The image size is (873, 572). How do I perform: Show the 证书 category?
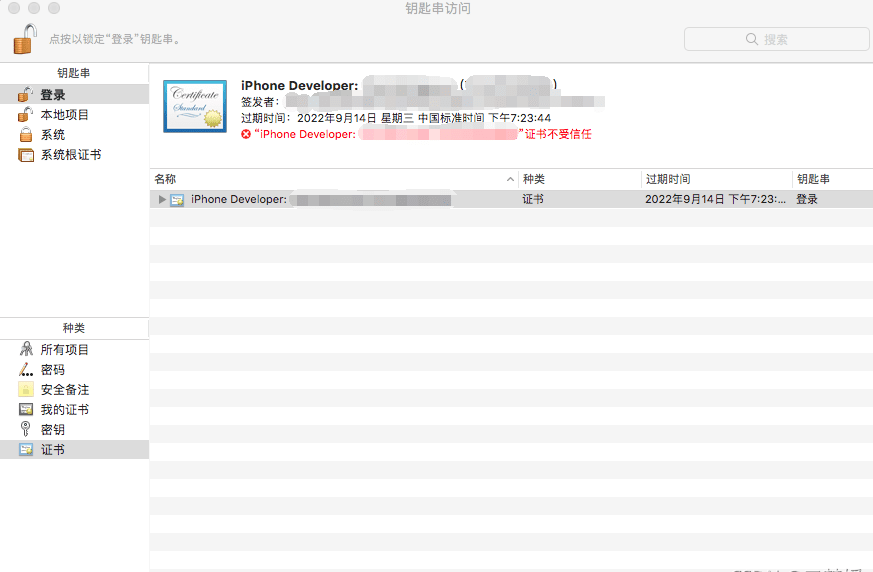(x=75, y=449)
